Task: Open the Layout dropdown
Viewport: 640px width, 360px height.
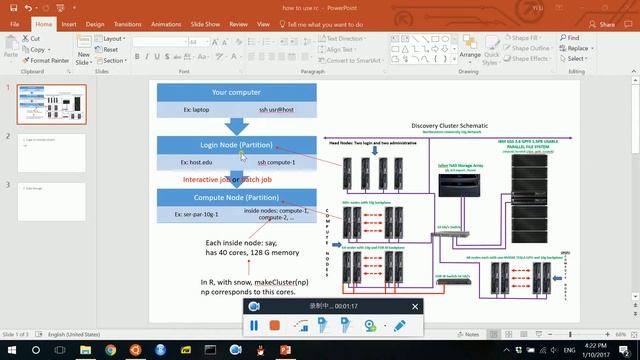Action: 110,38
